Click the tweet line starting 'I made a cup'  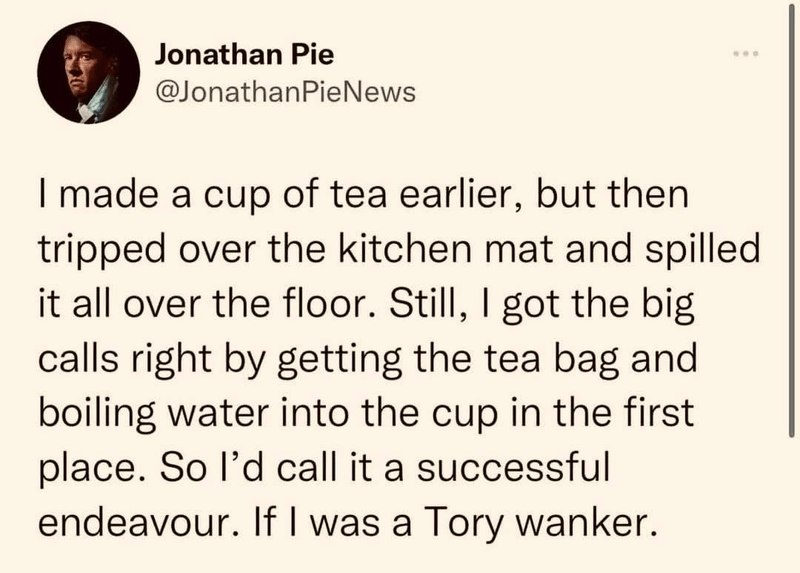click(x=364, y=195)
